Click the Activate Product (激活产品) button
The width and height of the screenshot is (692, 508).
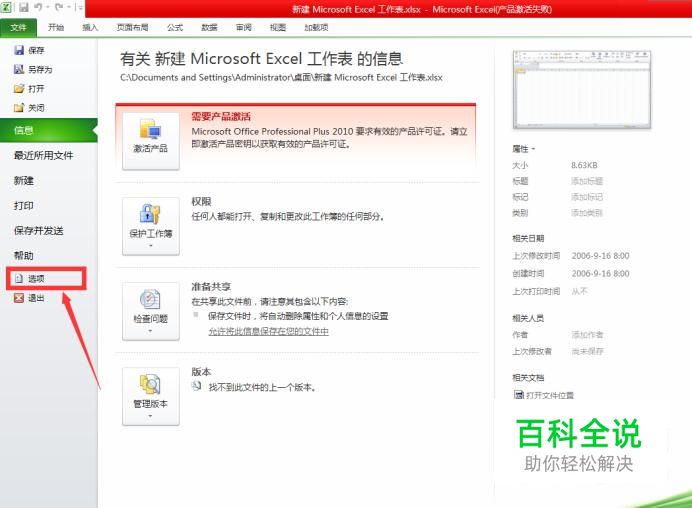pos(150,141)
